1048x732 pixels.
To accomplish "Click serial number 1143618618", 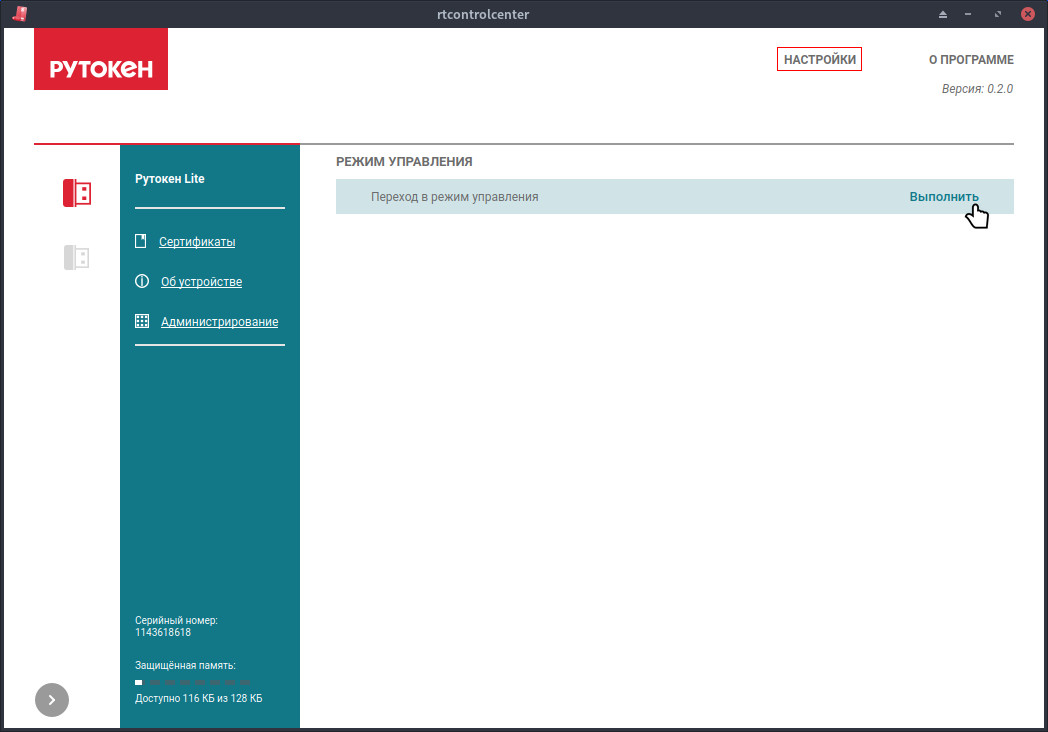I will [x=163, y=632].
